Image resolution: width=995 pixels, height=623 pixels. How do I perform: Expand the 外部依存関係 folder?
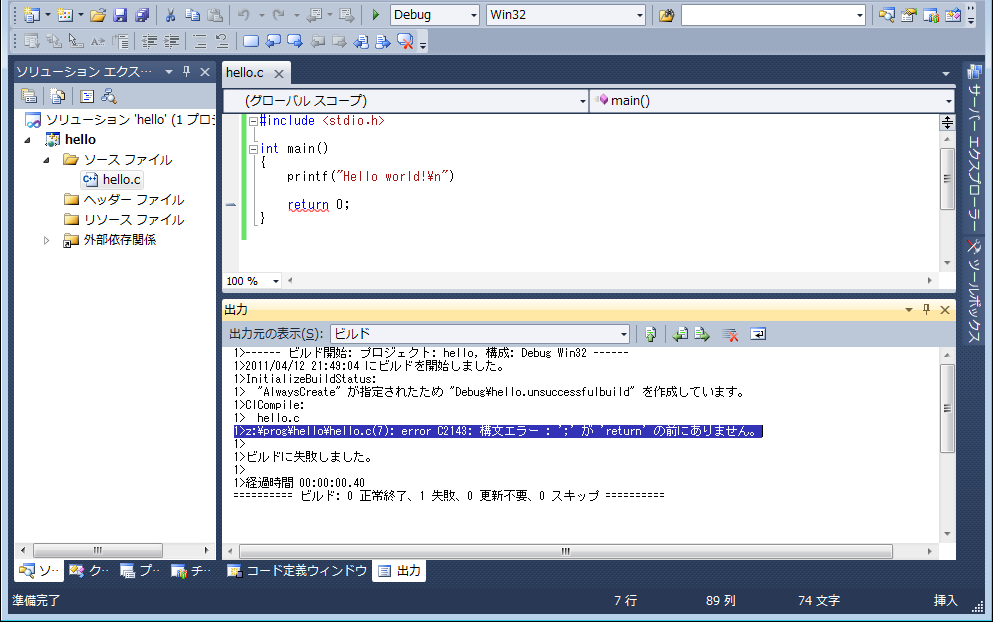(x=46, y=240)
